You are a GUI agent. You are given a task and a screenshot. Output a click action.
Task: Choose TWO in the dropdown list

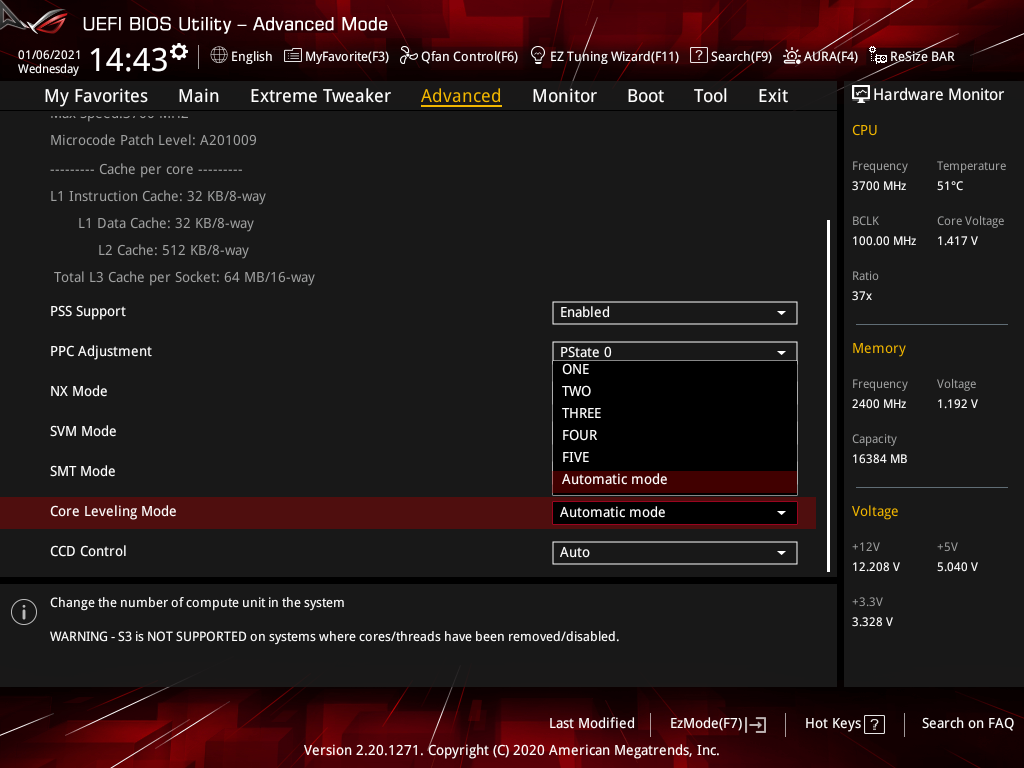674,391
